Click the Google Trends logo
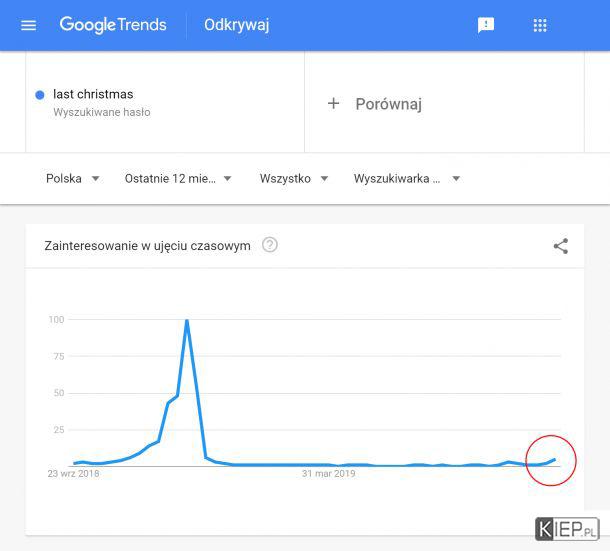The width and height of the screenshot is (610, 551). tap(113, 25)
